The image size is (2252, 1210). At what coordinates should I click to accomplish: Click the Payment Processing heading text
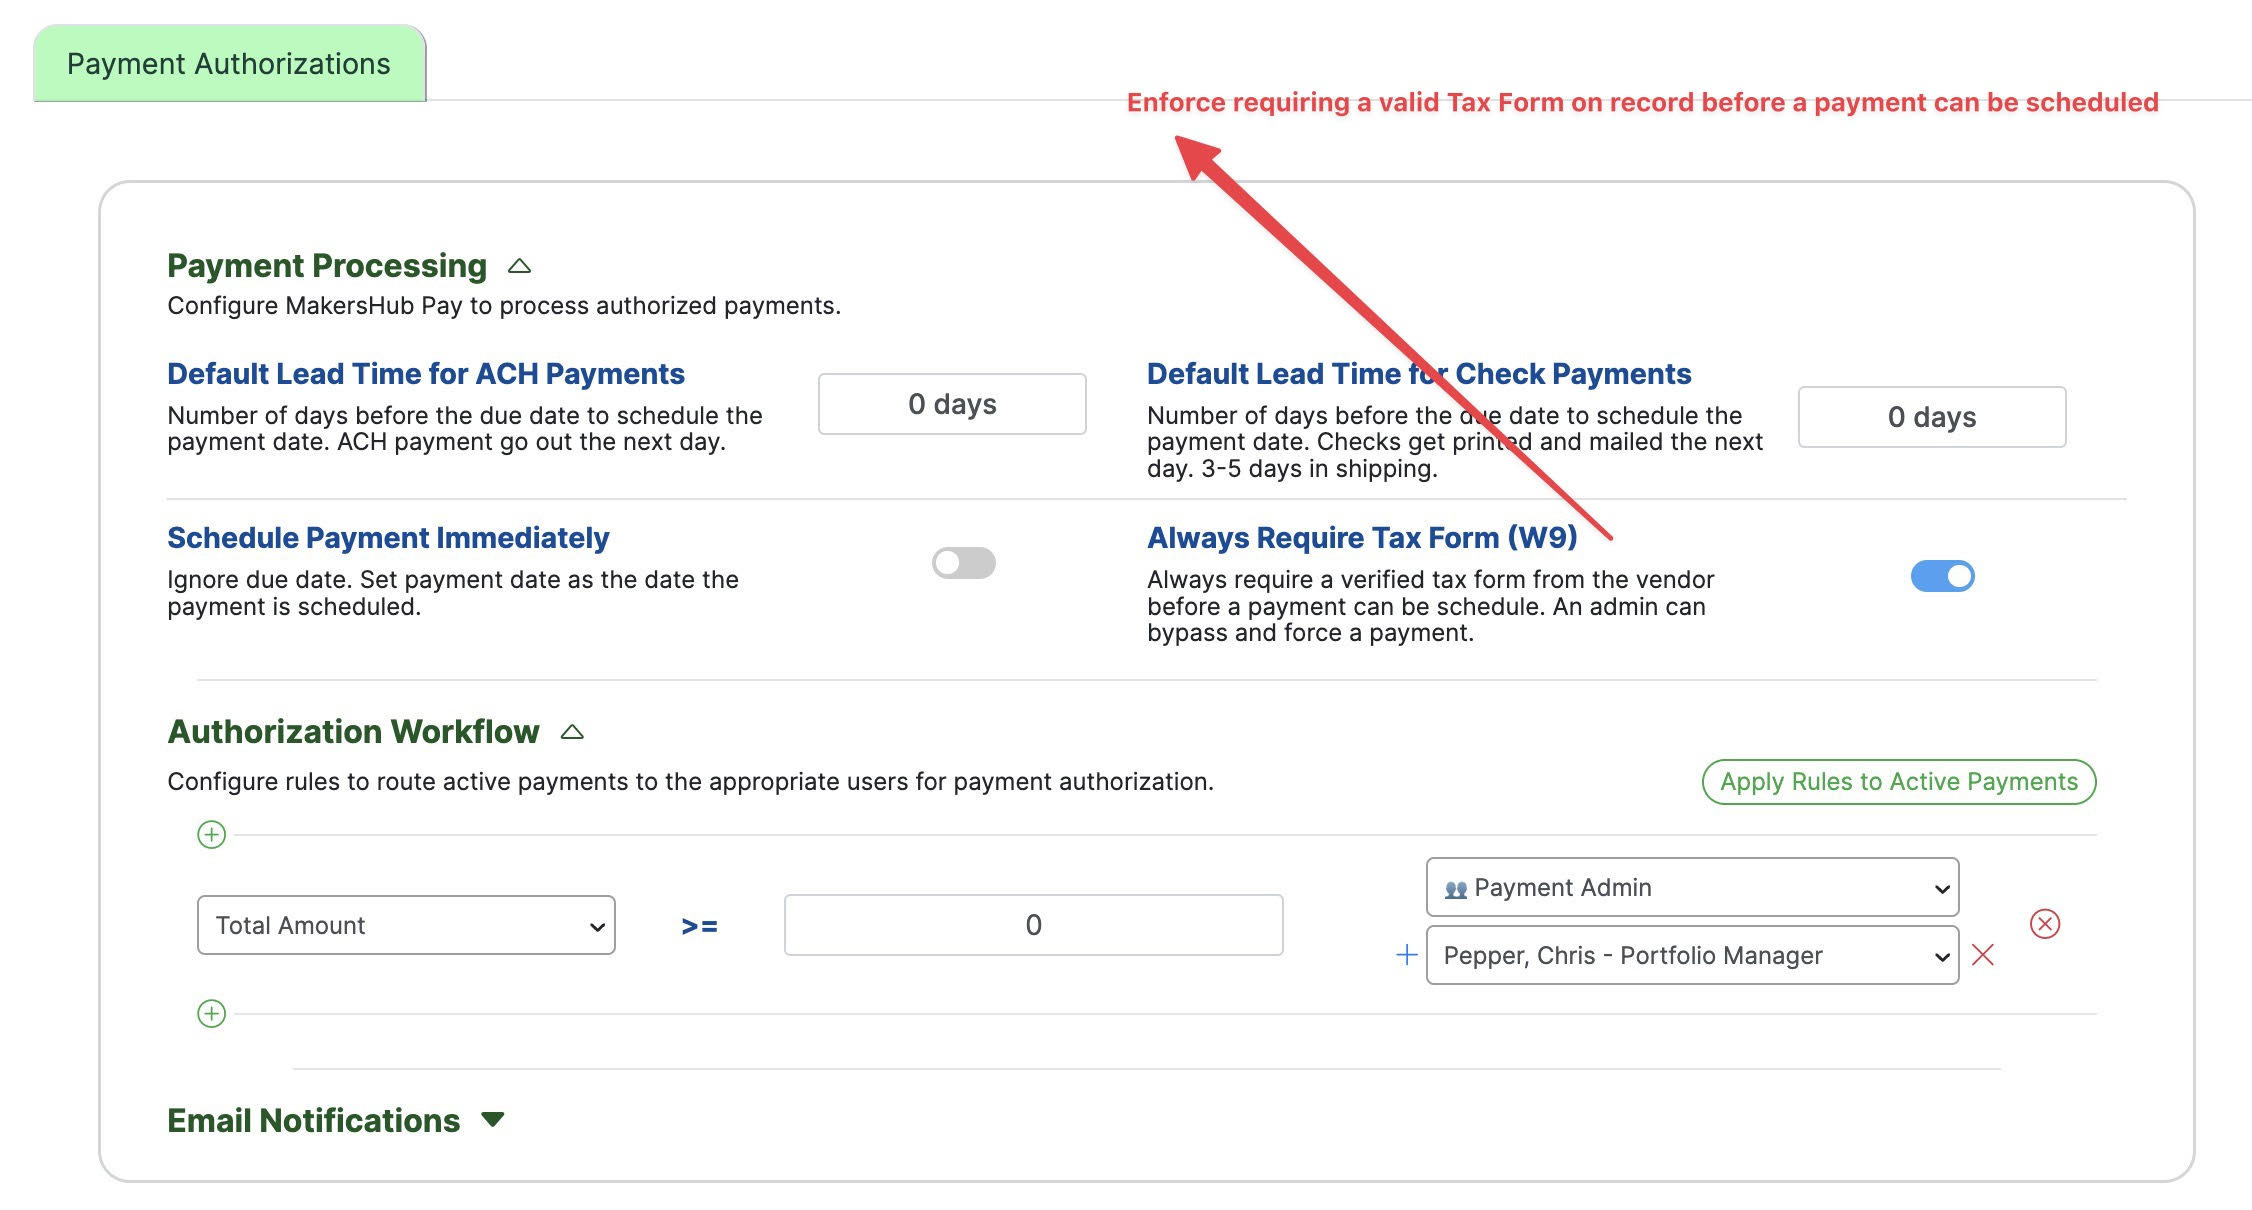pos(327,266)
